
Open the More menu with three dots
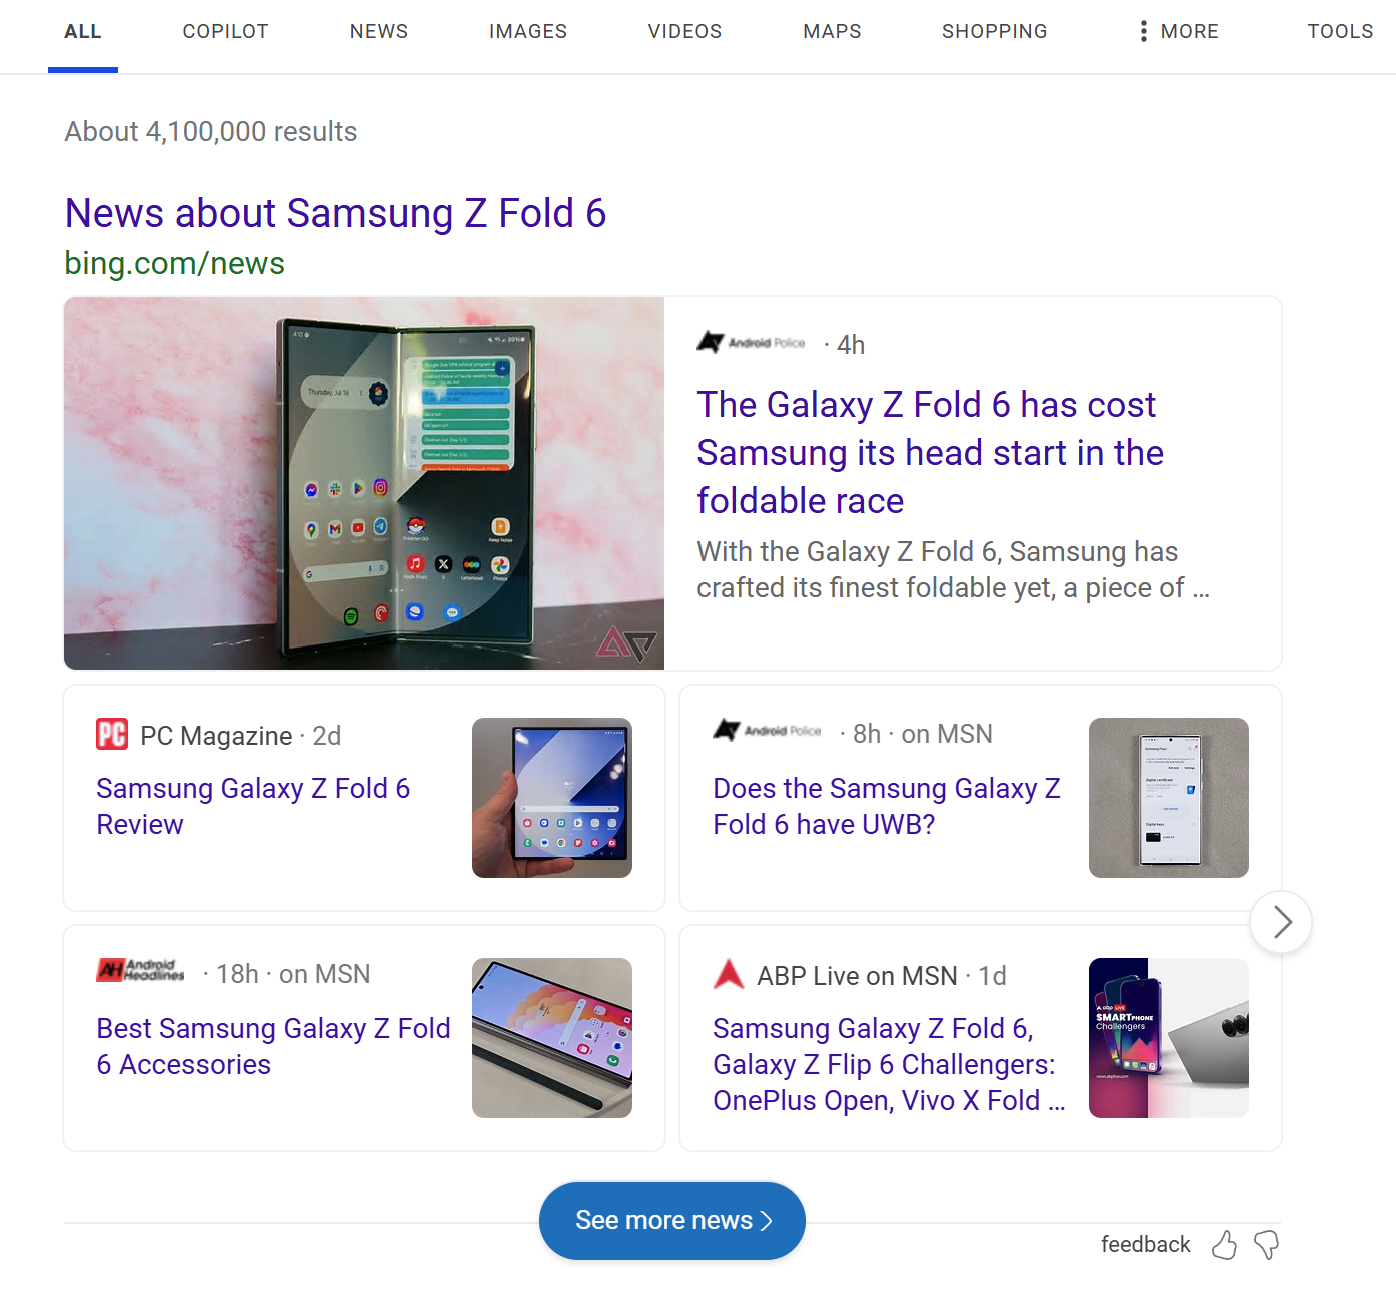coord(1178,32)
